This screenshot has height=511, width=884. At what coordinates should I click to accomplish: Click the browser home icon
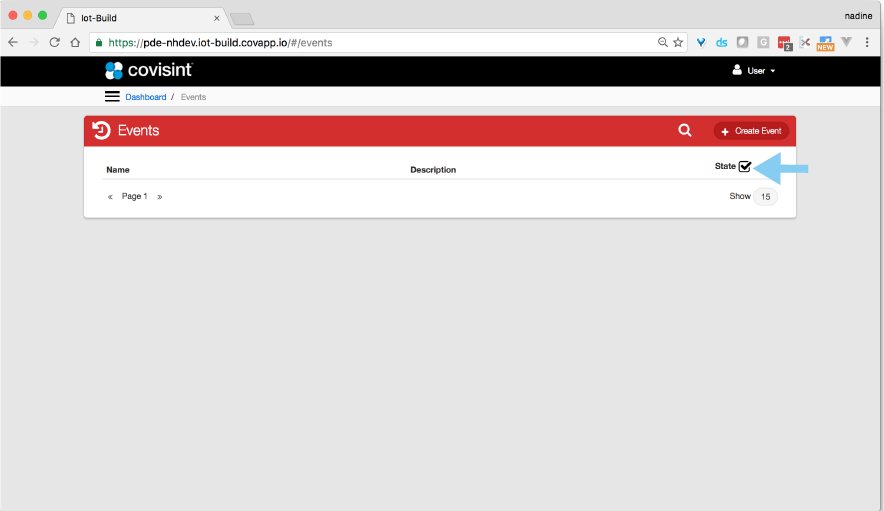75,43
